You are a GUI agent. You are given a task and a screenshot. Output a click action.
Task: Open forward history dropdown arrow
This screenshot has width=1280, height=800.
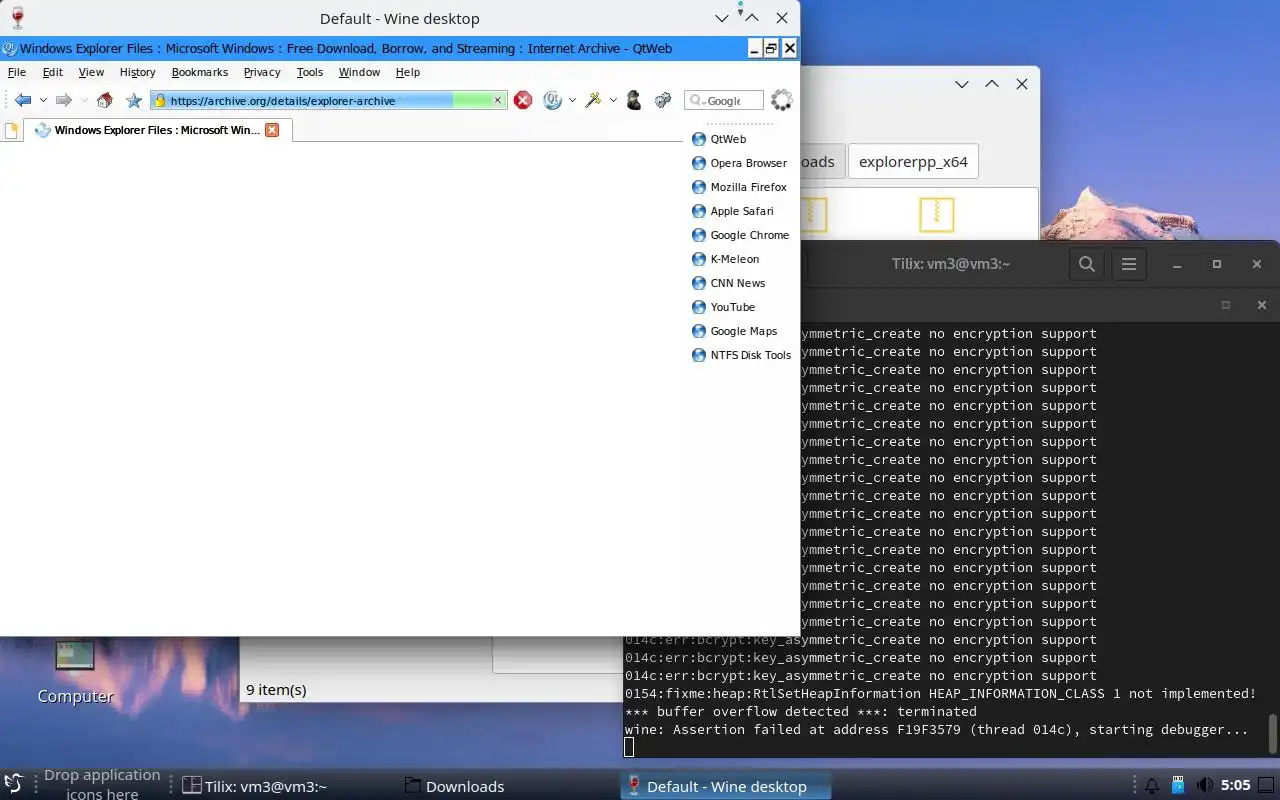[84, 100]
